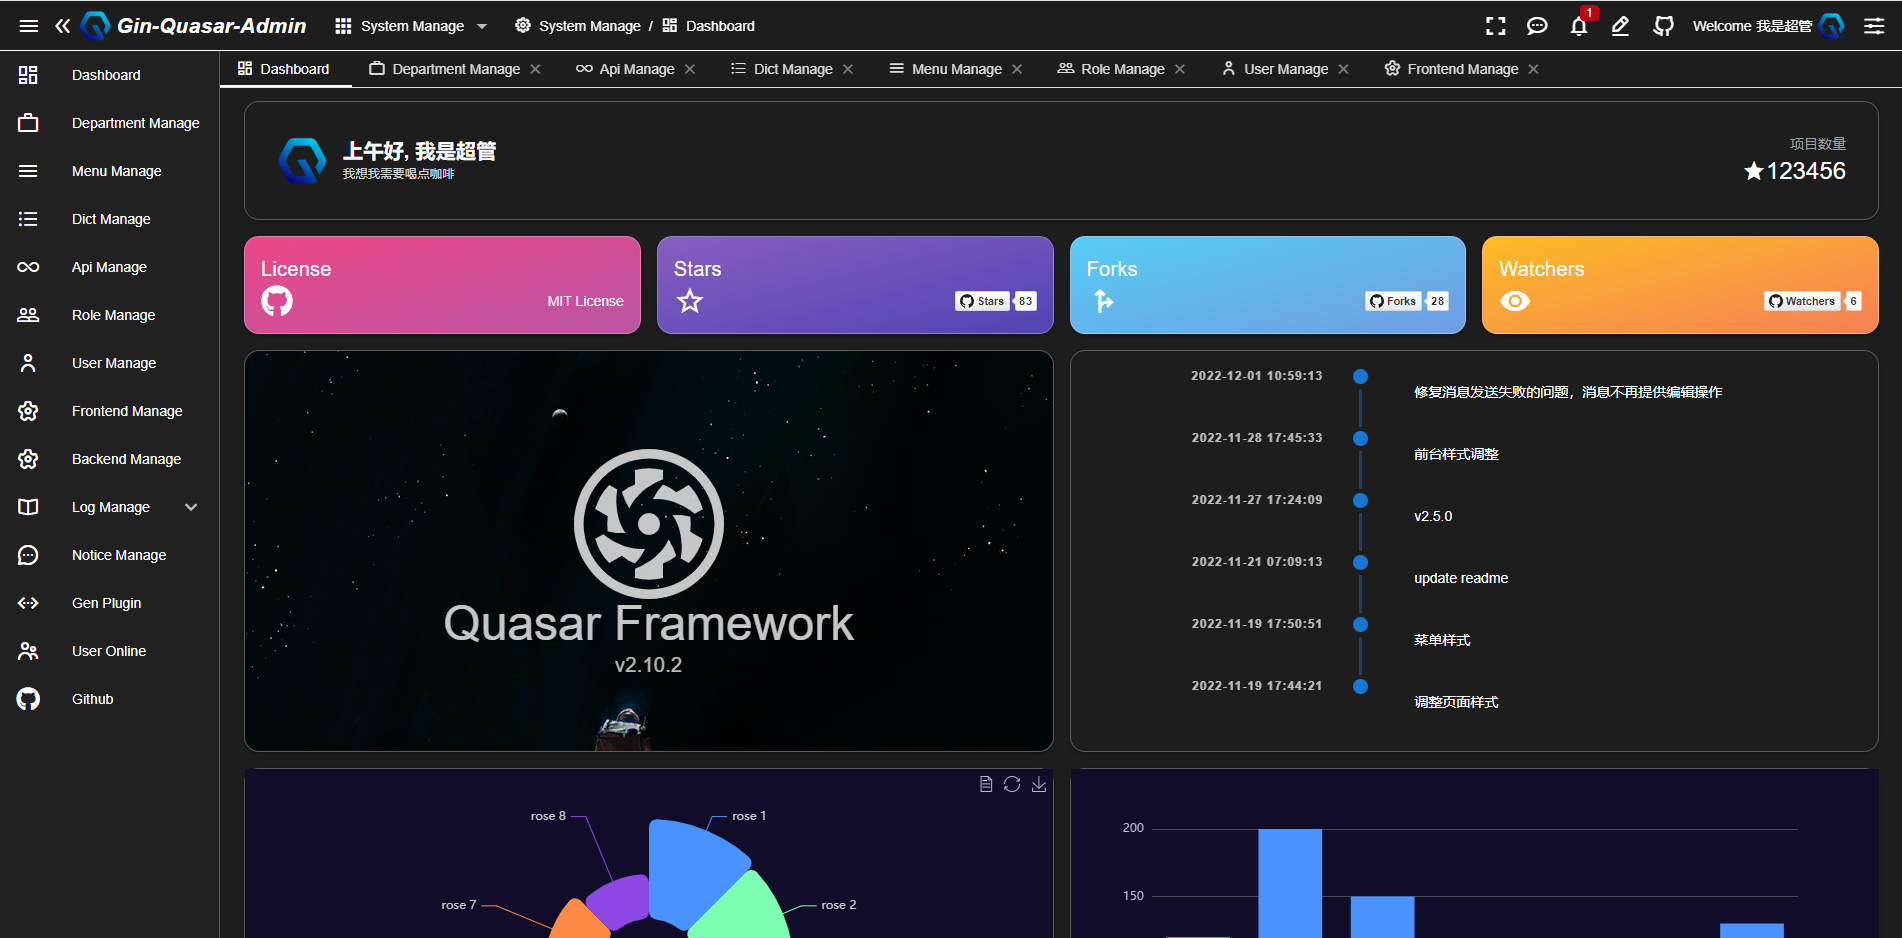This screenshot has height=938, width=1902.
Task: Open Role Manage in sidebar
Action: [110, 315]
